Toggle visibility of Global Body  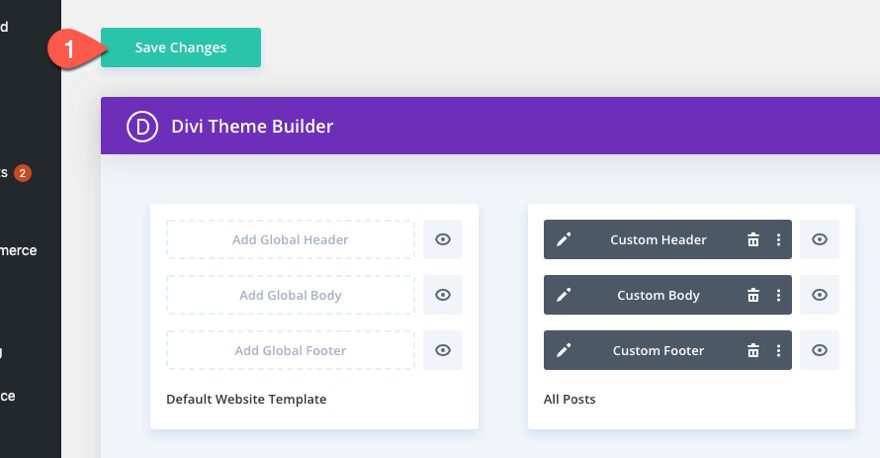pyautogui.click(x=443, y=295)
